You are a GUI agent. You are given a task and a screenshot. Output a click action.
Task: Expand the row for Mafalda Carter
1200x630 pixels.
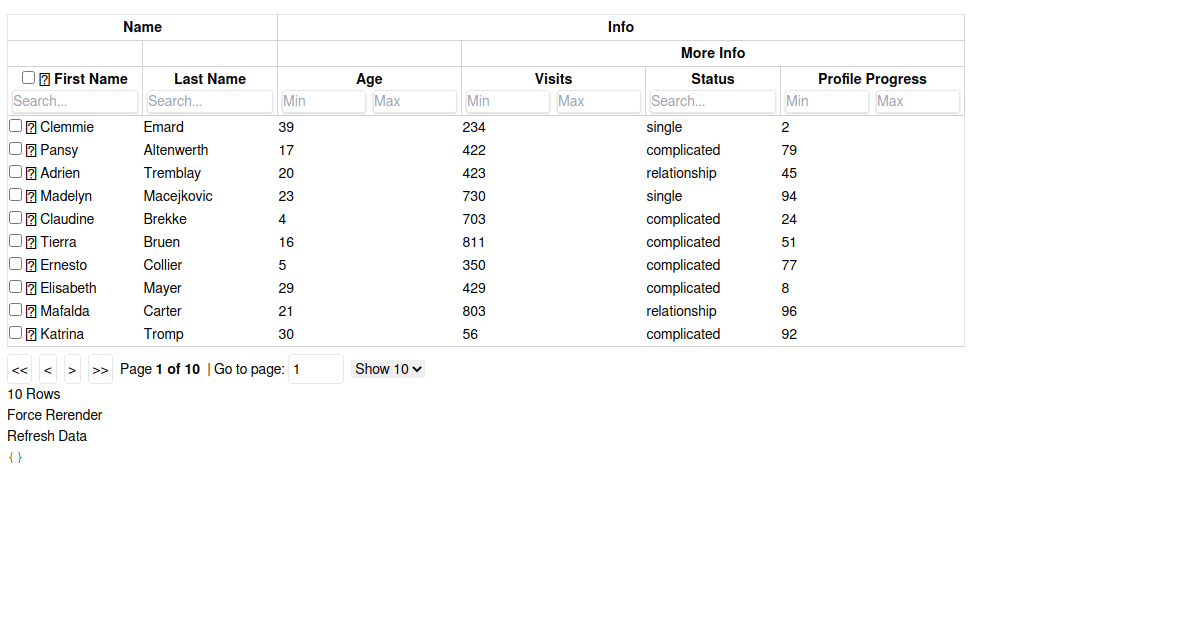pos(33,309)
